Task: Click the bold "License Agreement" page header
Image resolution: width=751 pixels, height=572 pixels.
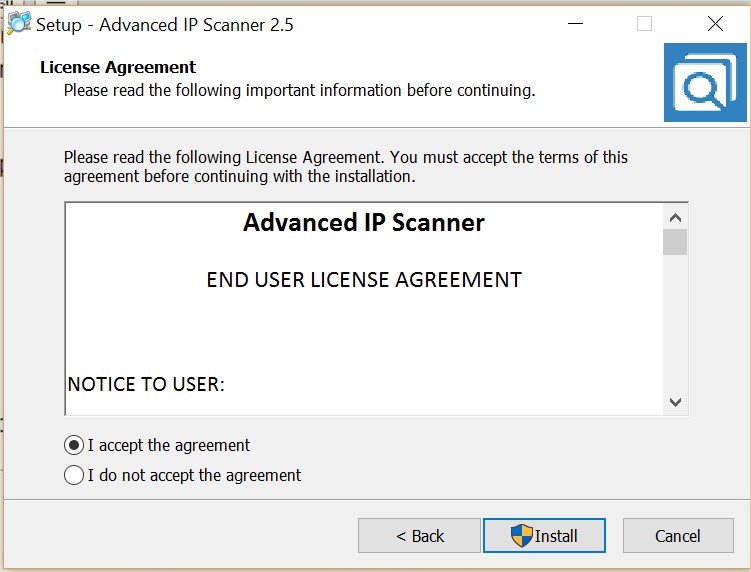Action: 118,68
